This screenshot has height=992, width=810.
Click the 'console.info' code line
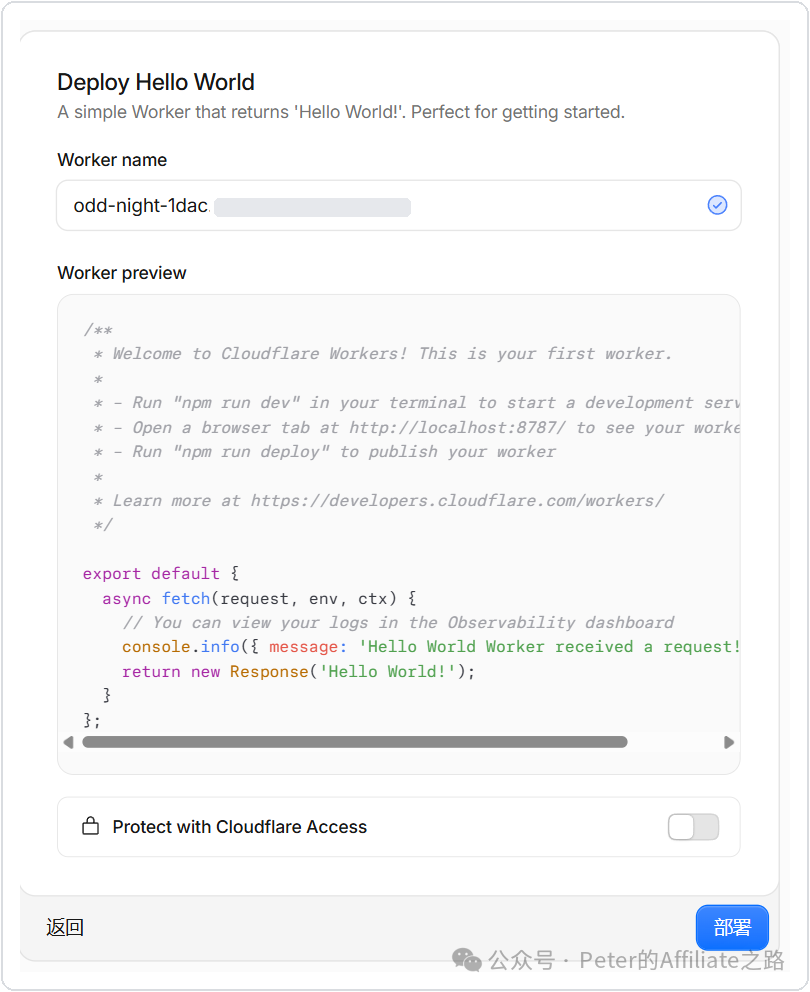point(430,647)
